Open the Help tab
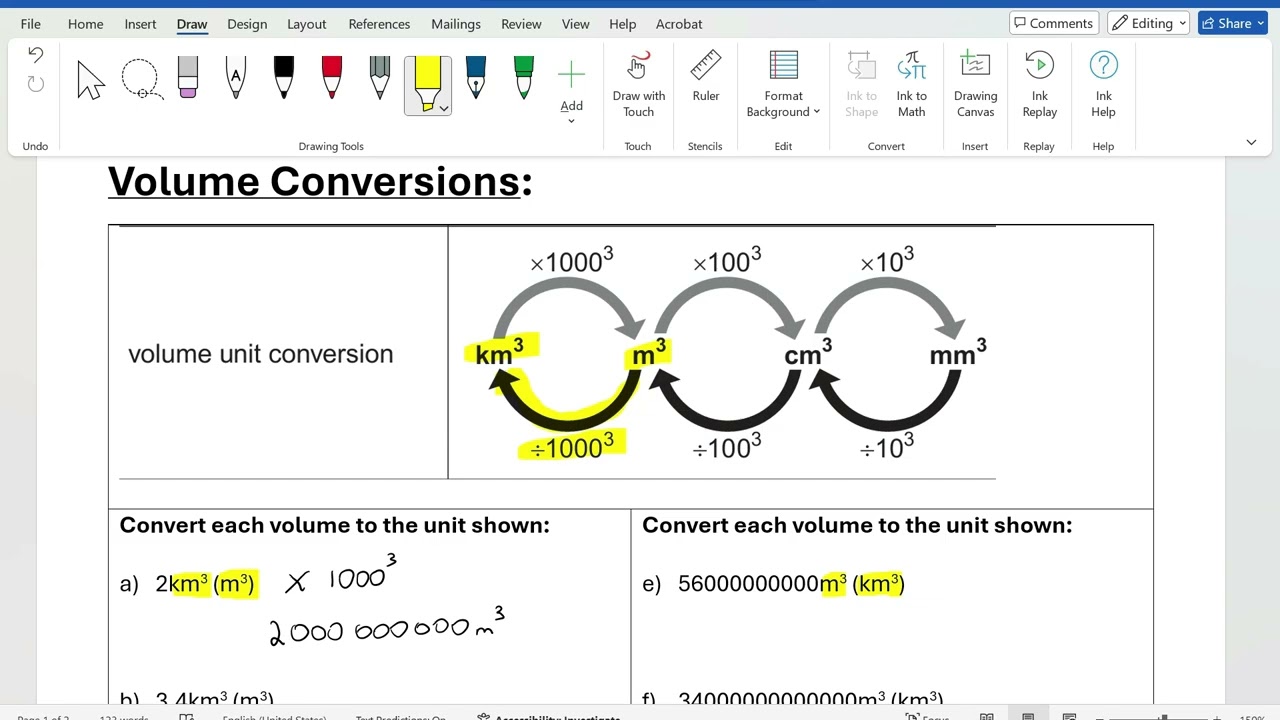This screenshot has height=720, width=1280. point(622,24)
